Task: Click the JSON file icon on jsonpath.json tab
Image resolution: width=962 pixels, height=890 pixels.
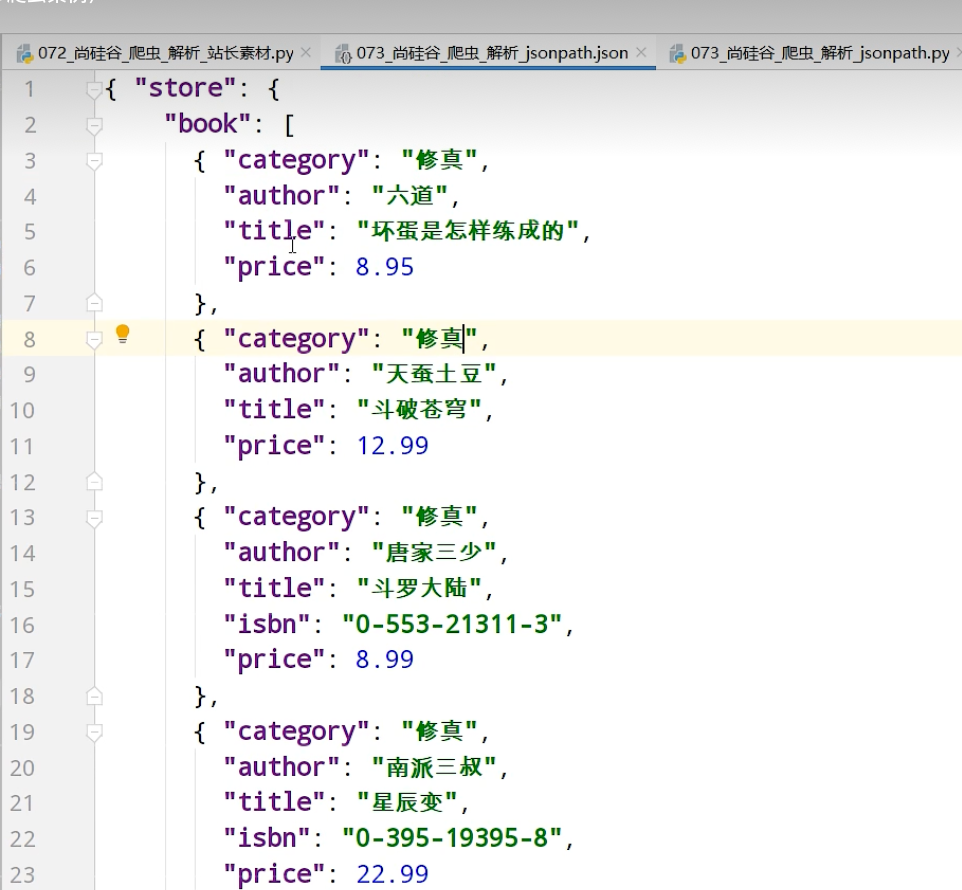Action: [344, 54]
